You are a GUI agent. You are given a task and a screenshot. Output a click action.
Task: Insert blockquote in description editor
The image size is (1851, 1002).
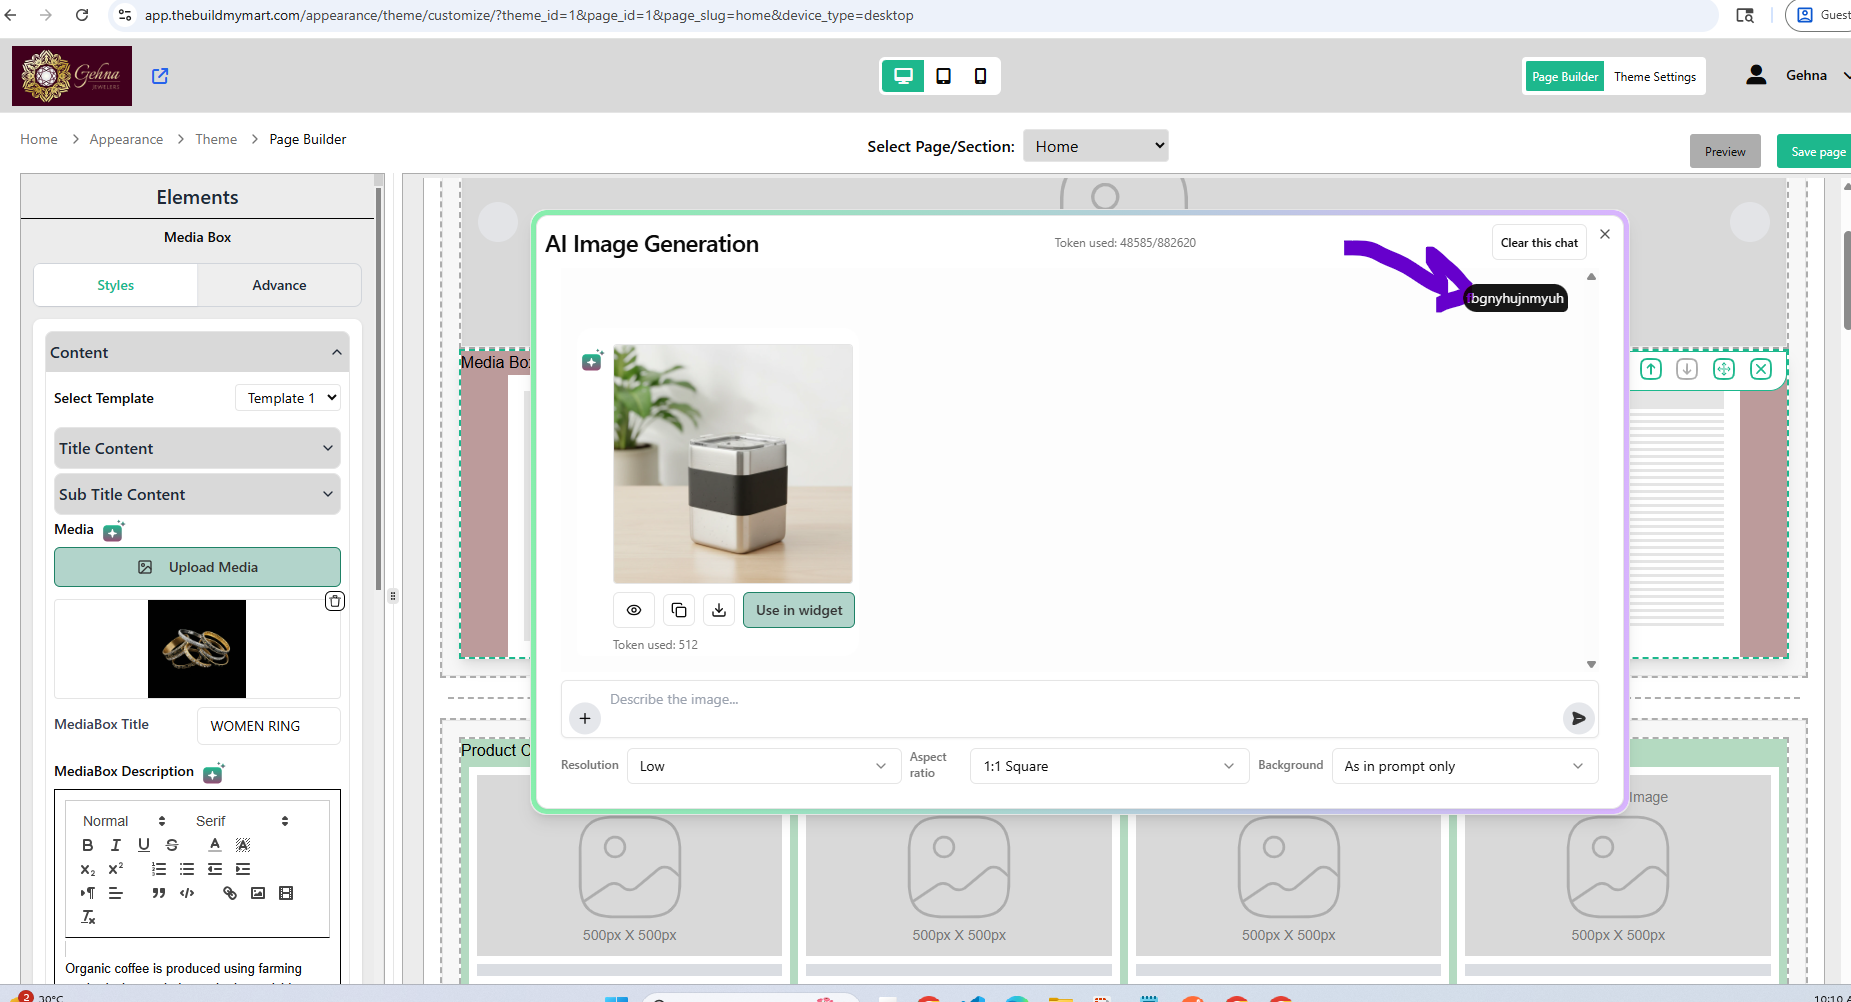(x=159, y=893)
